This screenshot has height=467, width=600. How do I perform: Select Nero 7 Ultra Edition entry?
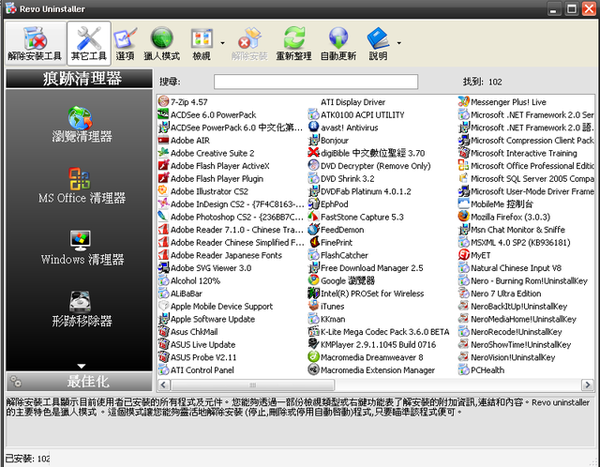pyautogui.click(x=499, y=294)
